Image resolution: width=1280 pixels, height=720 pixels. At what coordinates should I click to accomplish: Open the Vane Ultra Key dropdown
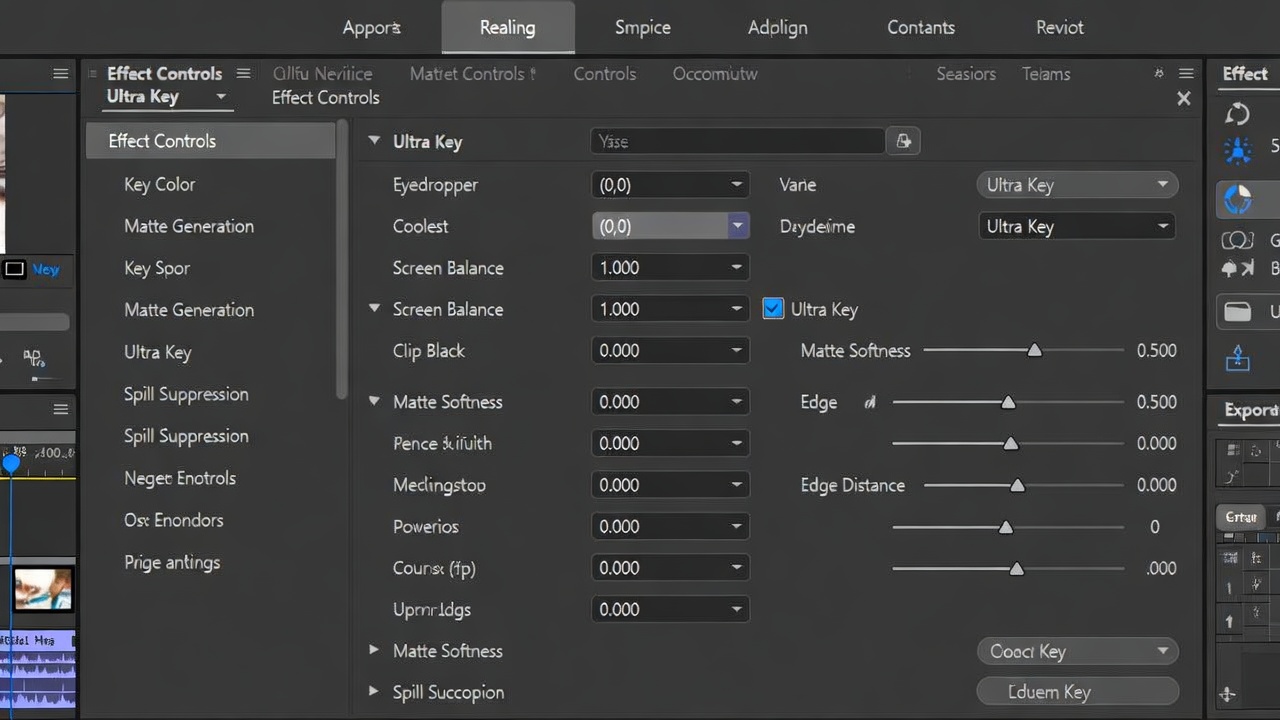coord(1076,185)
